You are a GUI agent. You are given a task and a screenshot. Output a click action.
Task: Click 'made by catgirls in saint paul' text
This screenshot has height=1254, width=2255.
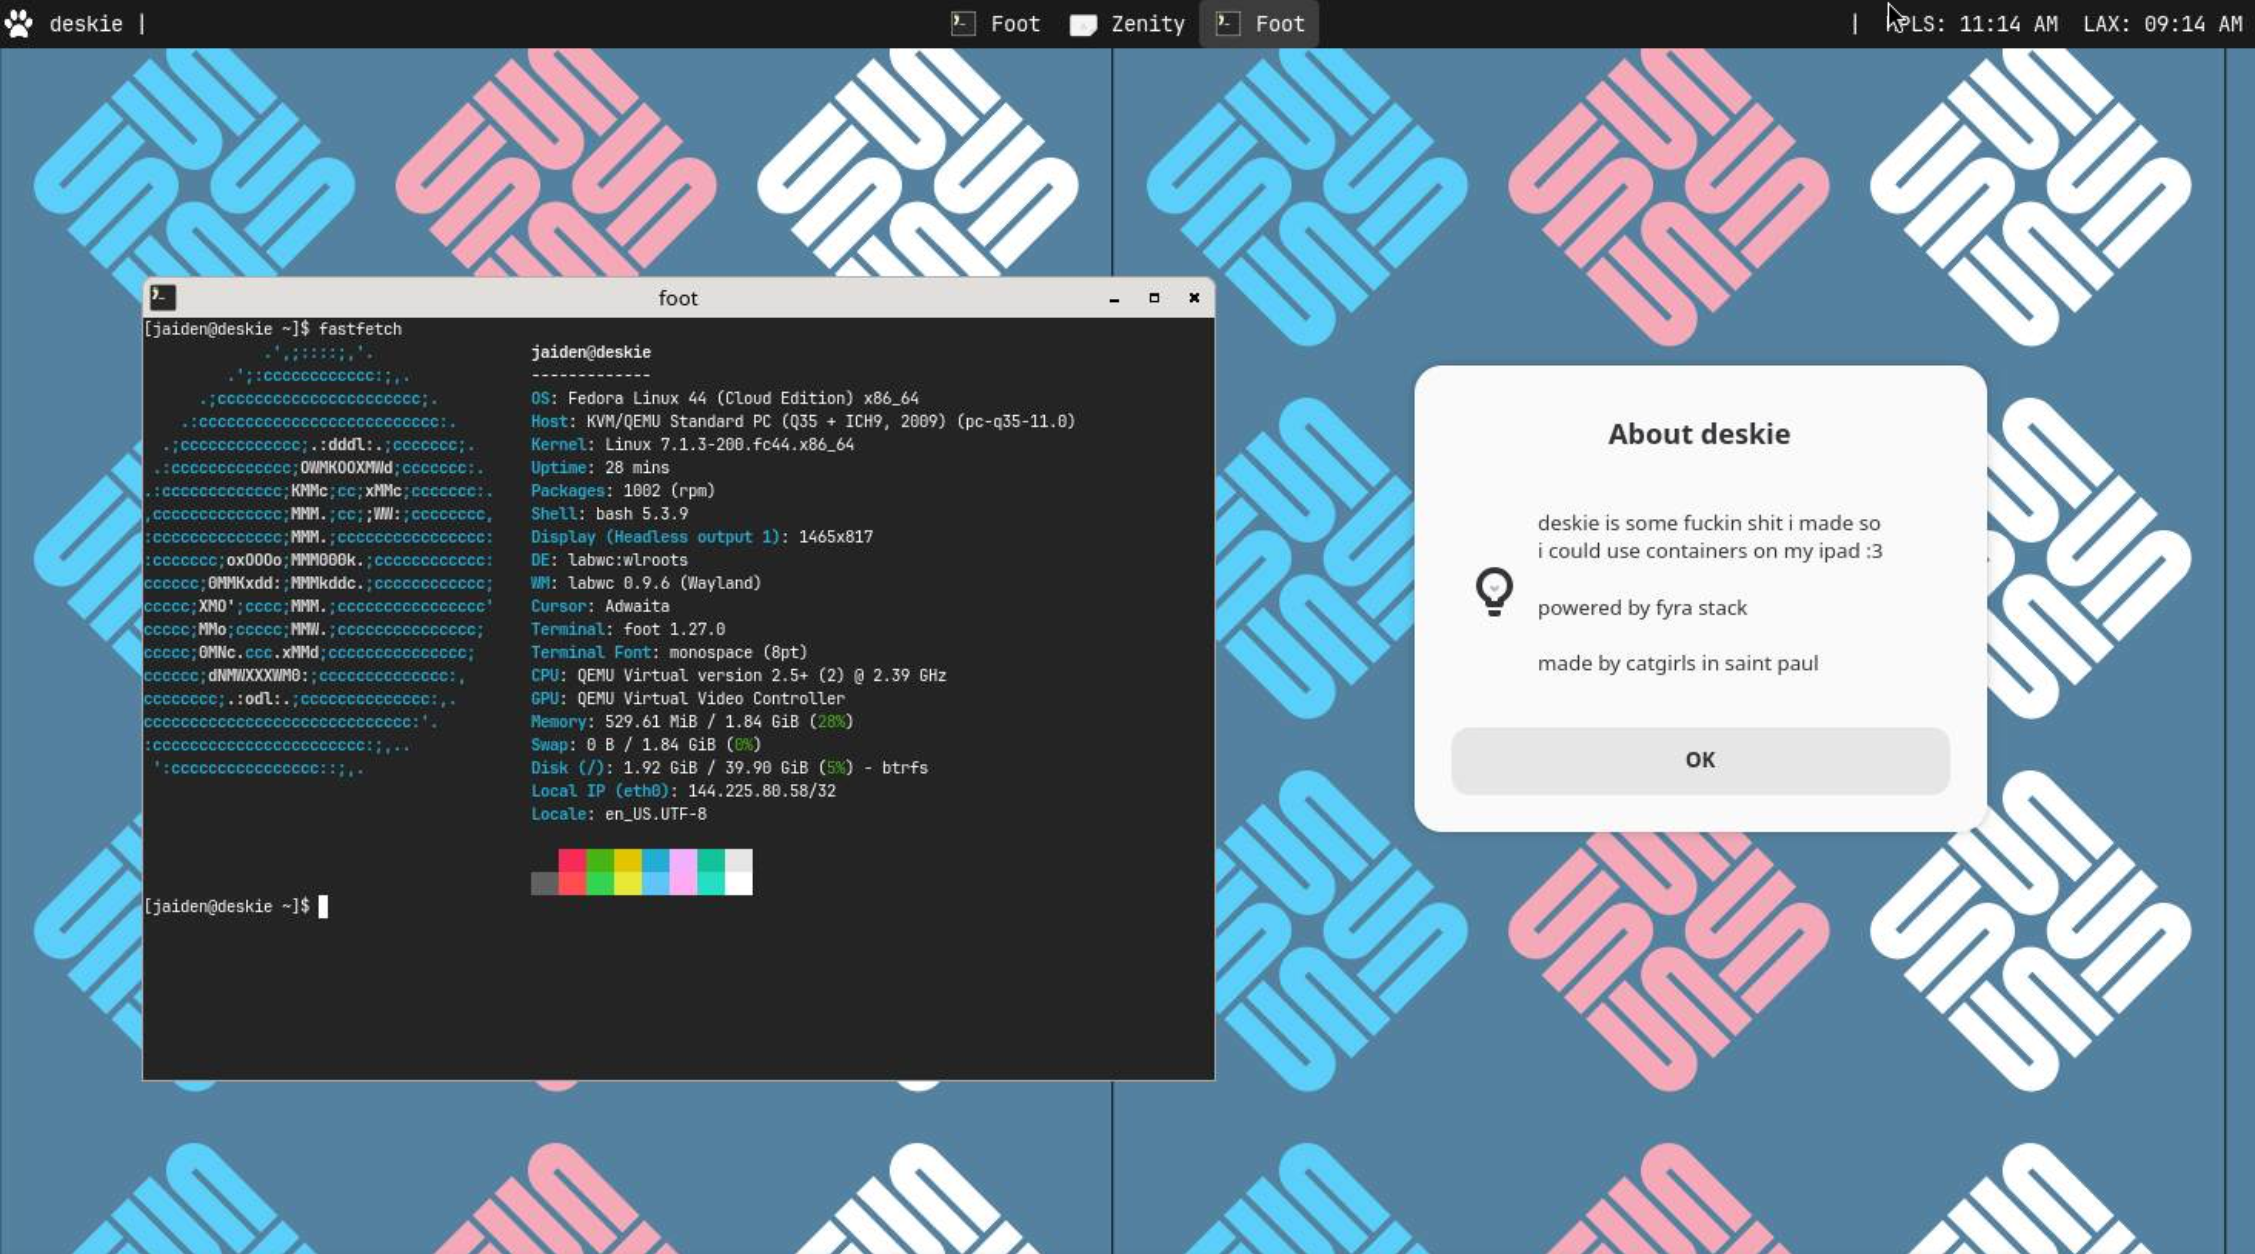1678,664
